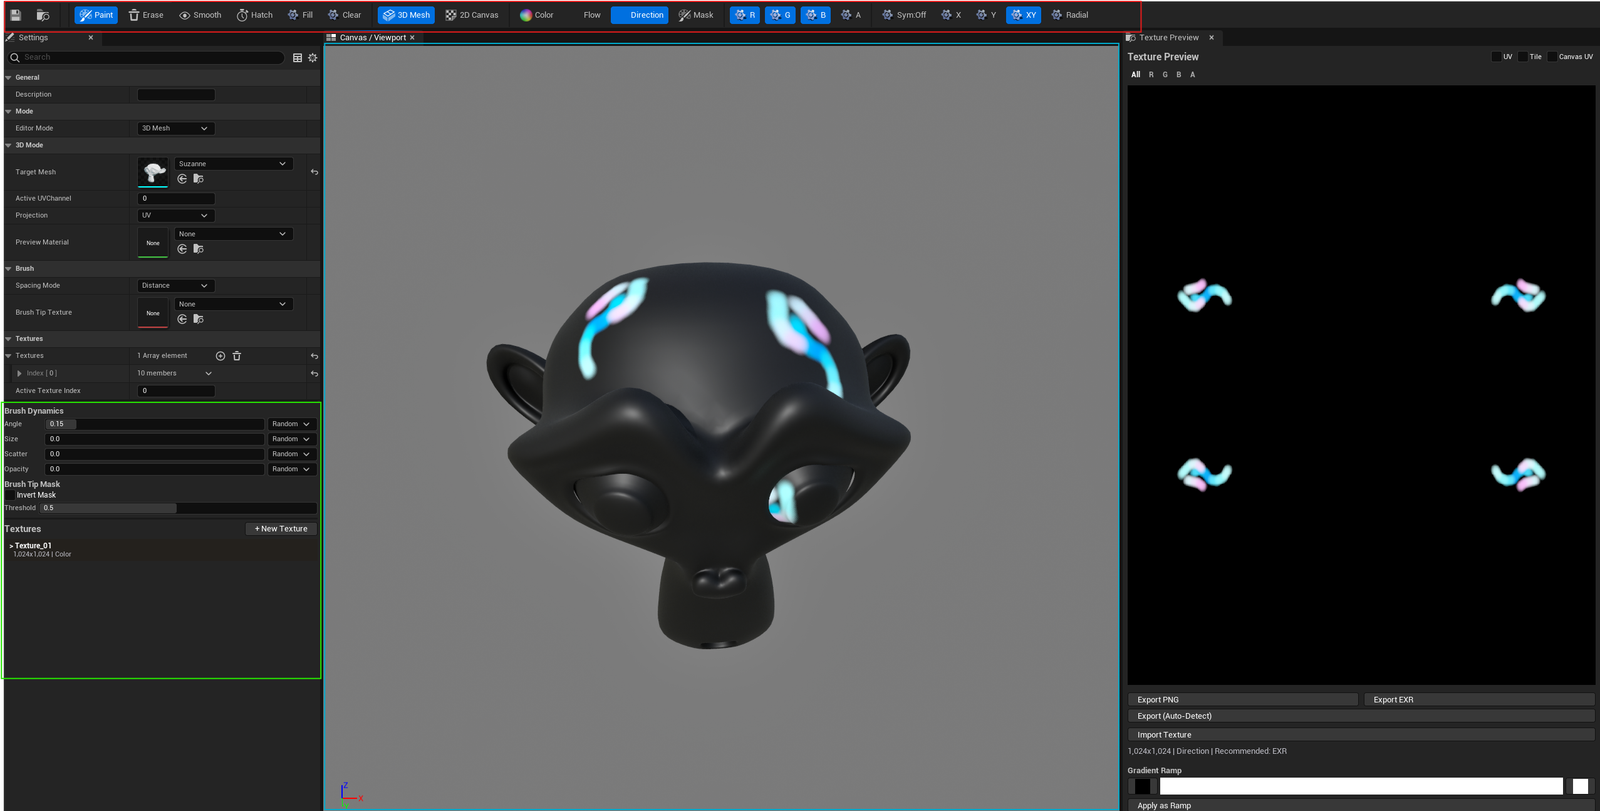Click the Description input field
The width and height of the screenshot is (1600, 811).
(176, 95)
